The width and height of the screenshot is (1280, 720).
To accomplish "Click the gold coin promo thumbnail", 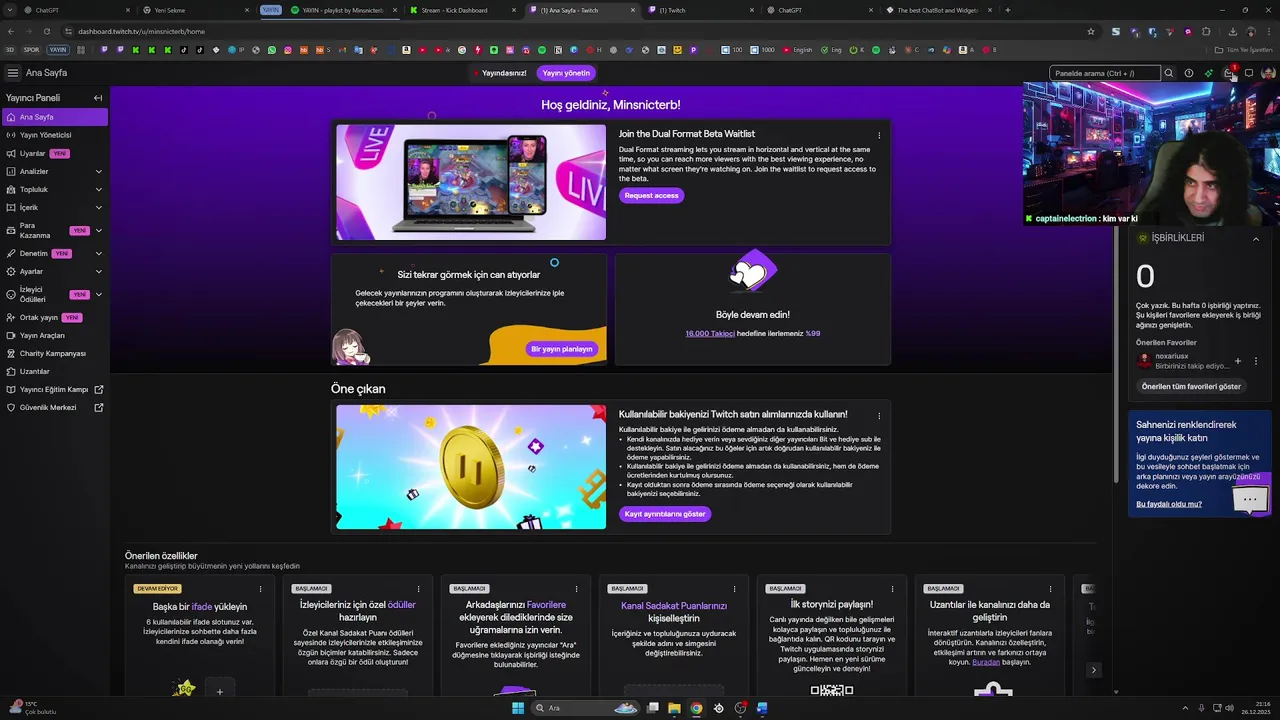I will pos(471,467).
